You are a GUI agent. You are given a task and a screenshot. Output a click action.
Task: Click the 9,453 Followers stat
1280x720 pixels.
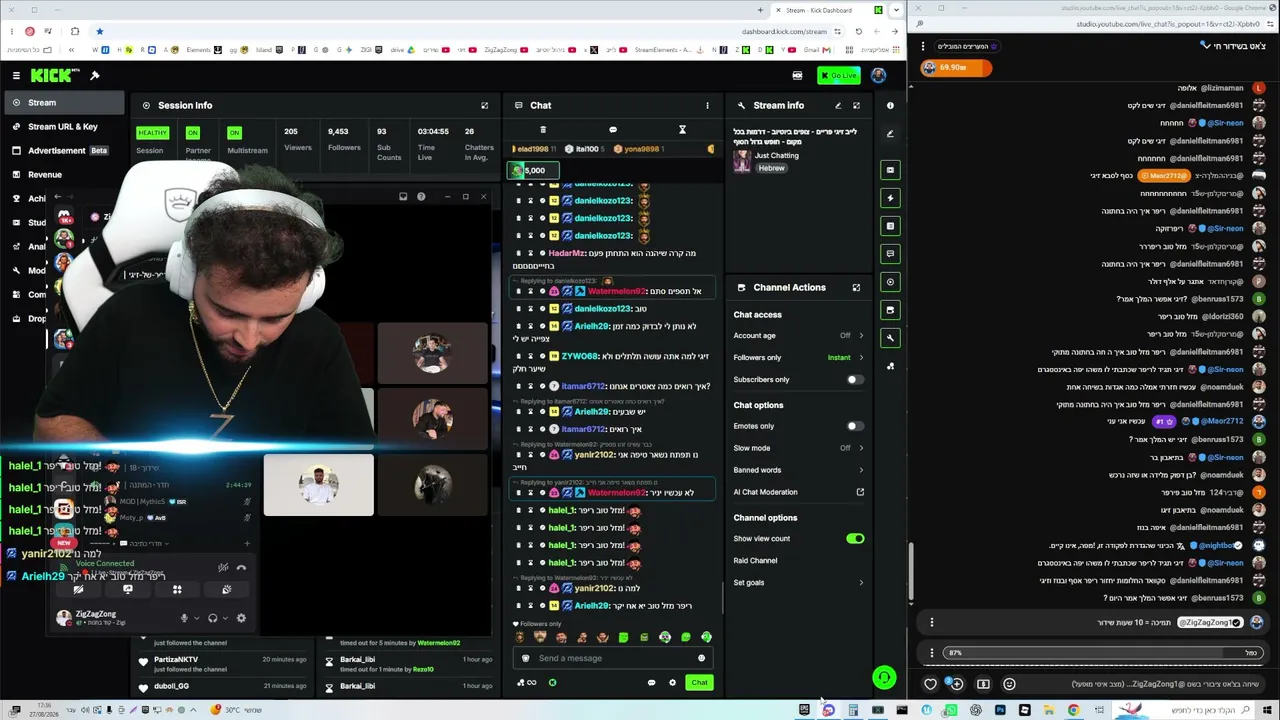pyautogui.click(x=343, y=139)
